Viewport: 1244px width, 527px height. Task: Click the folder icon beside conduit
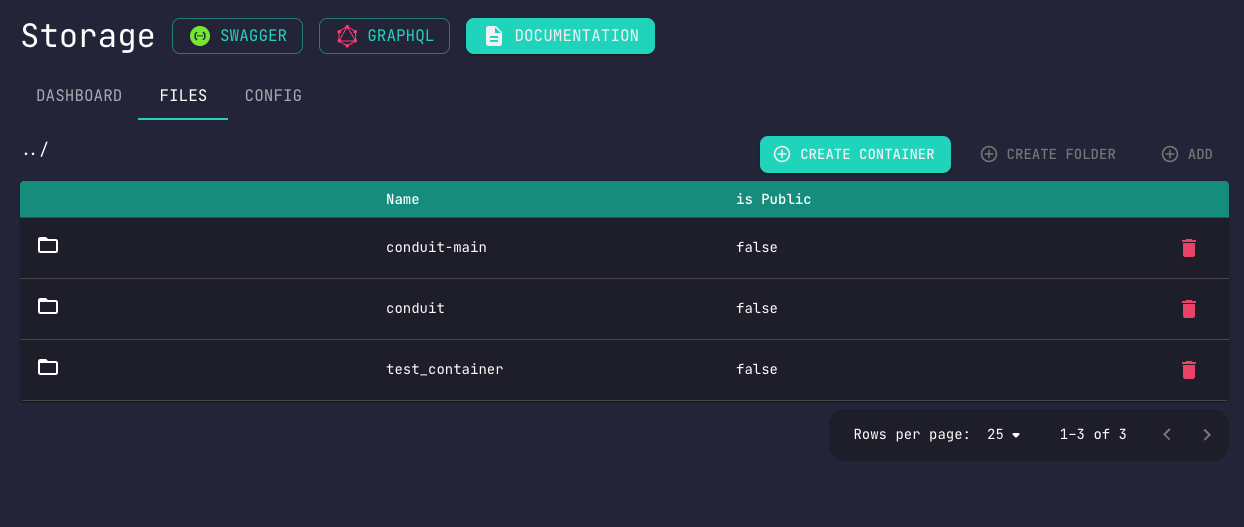coord(48,306)
